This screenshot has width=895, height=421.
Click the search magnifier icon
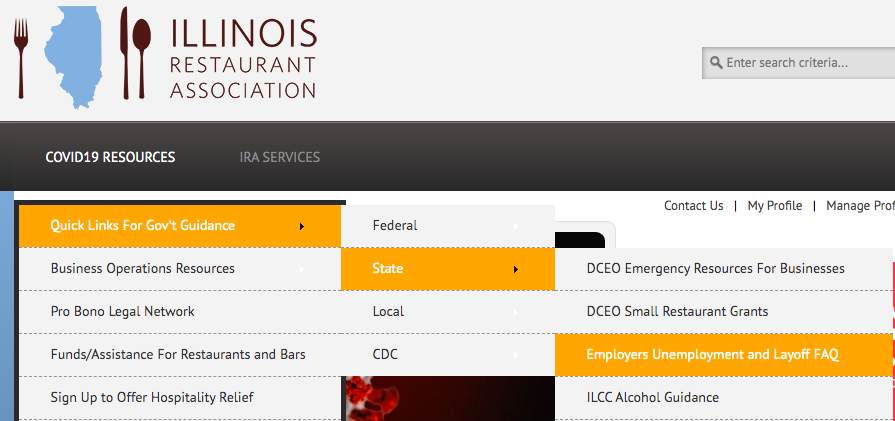716,63
